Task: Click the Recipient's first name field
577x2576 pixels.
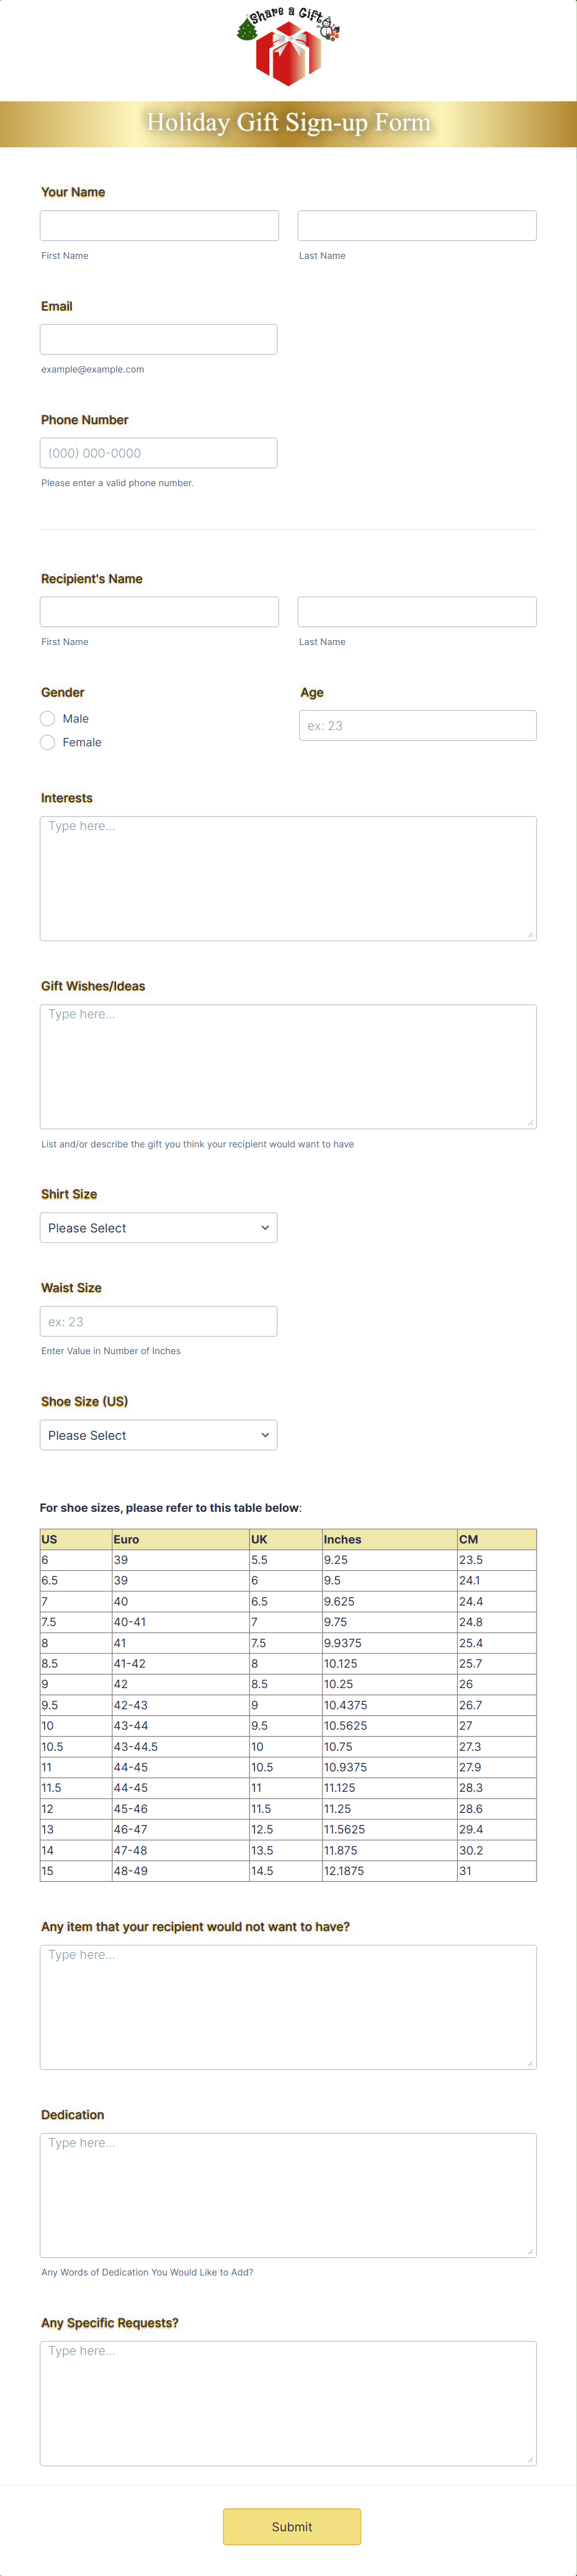Action: 158,611
